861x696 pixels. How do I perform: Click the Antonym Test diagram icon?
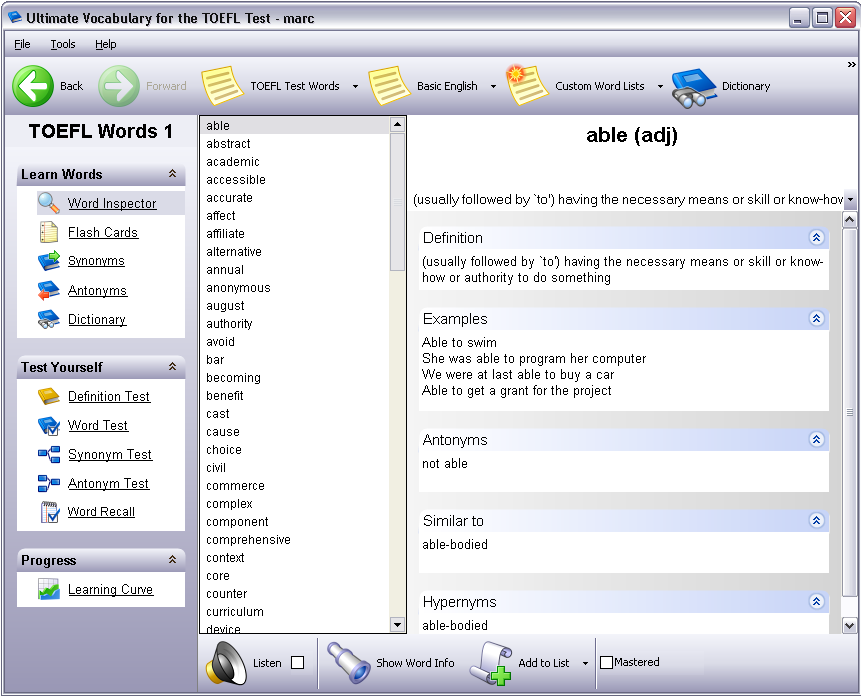tap(49, 484)
